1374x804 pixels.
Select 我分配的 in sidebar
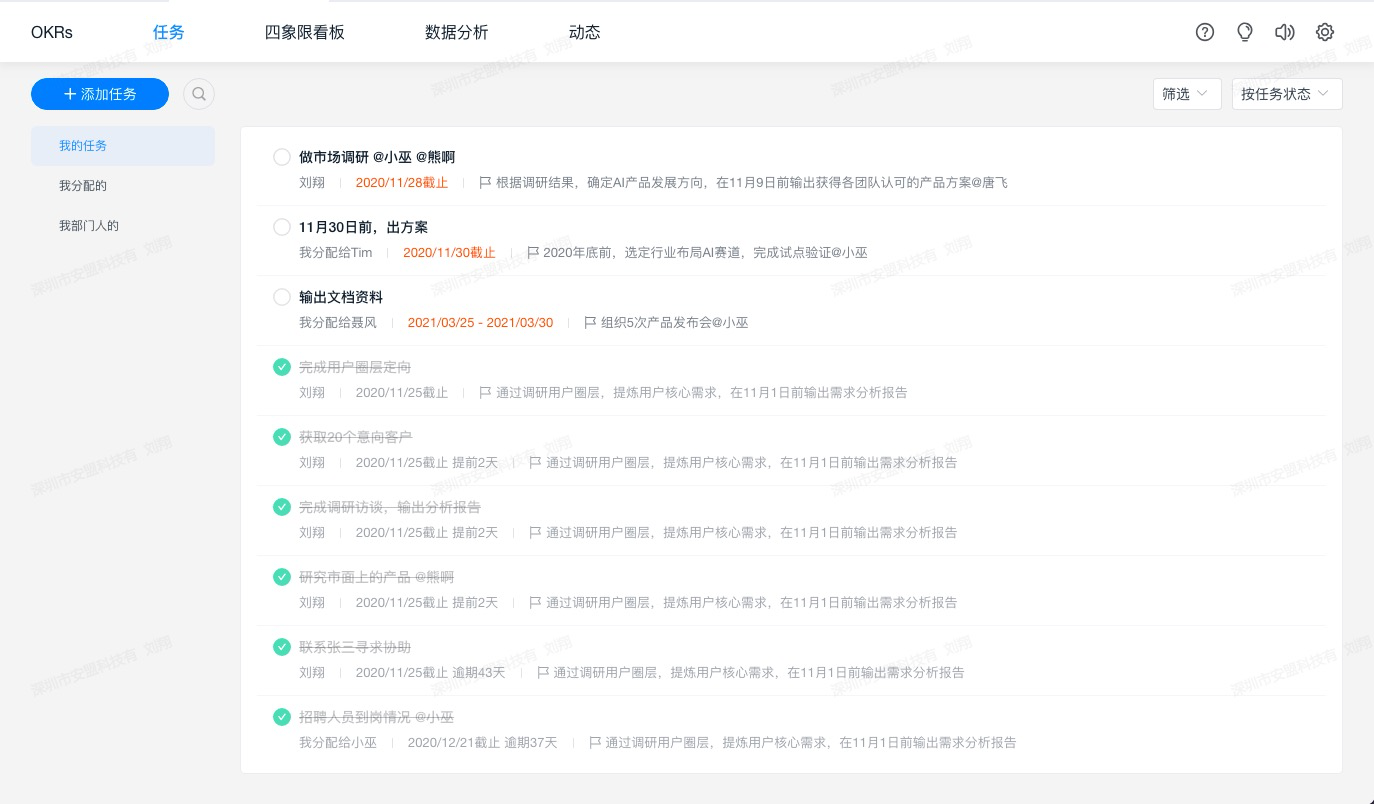click(123, 186)
